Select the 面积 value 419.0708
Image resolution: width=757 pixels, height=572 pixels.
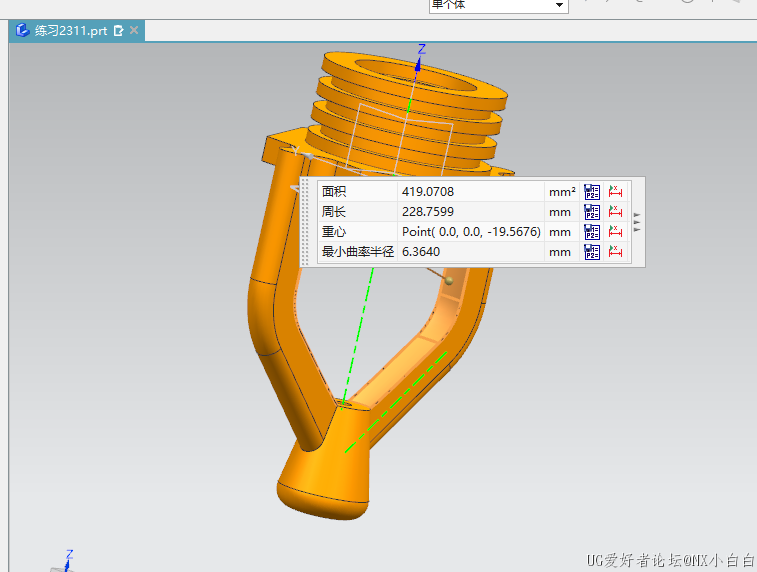428,191
